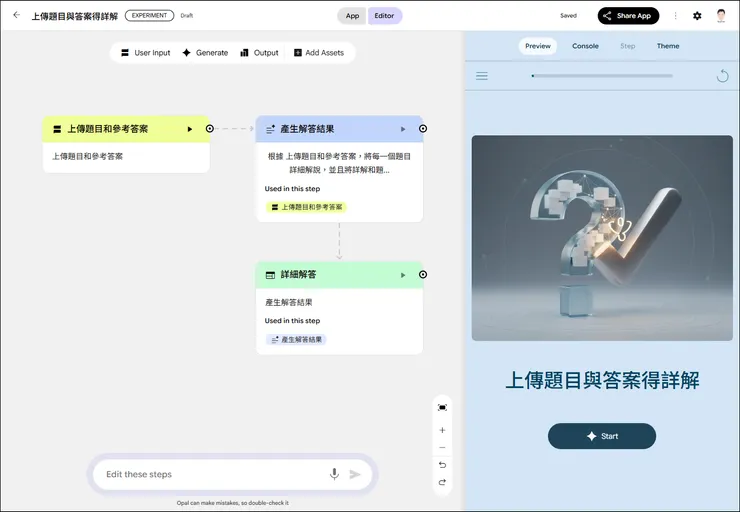Click output port of 詳細解答 node
Image resolution: width=740 pixels, height=512 pixels.
[x=423, y=274]
